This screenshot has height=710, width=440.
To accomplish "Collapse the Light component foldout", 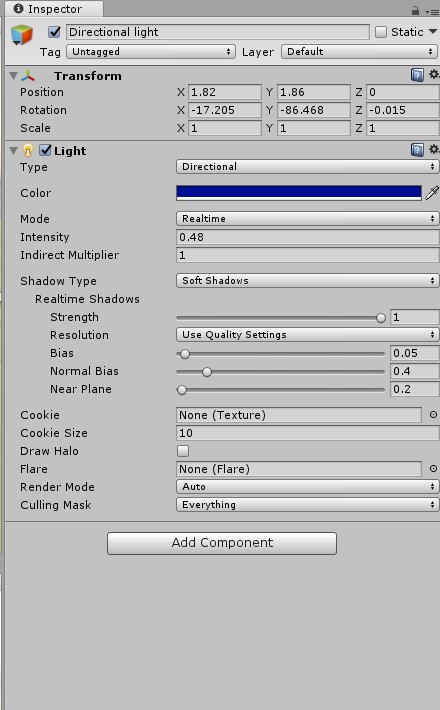I will [14, 150].
